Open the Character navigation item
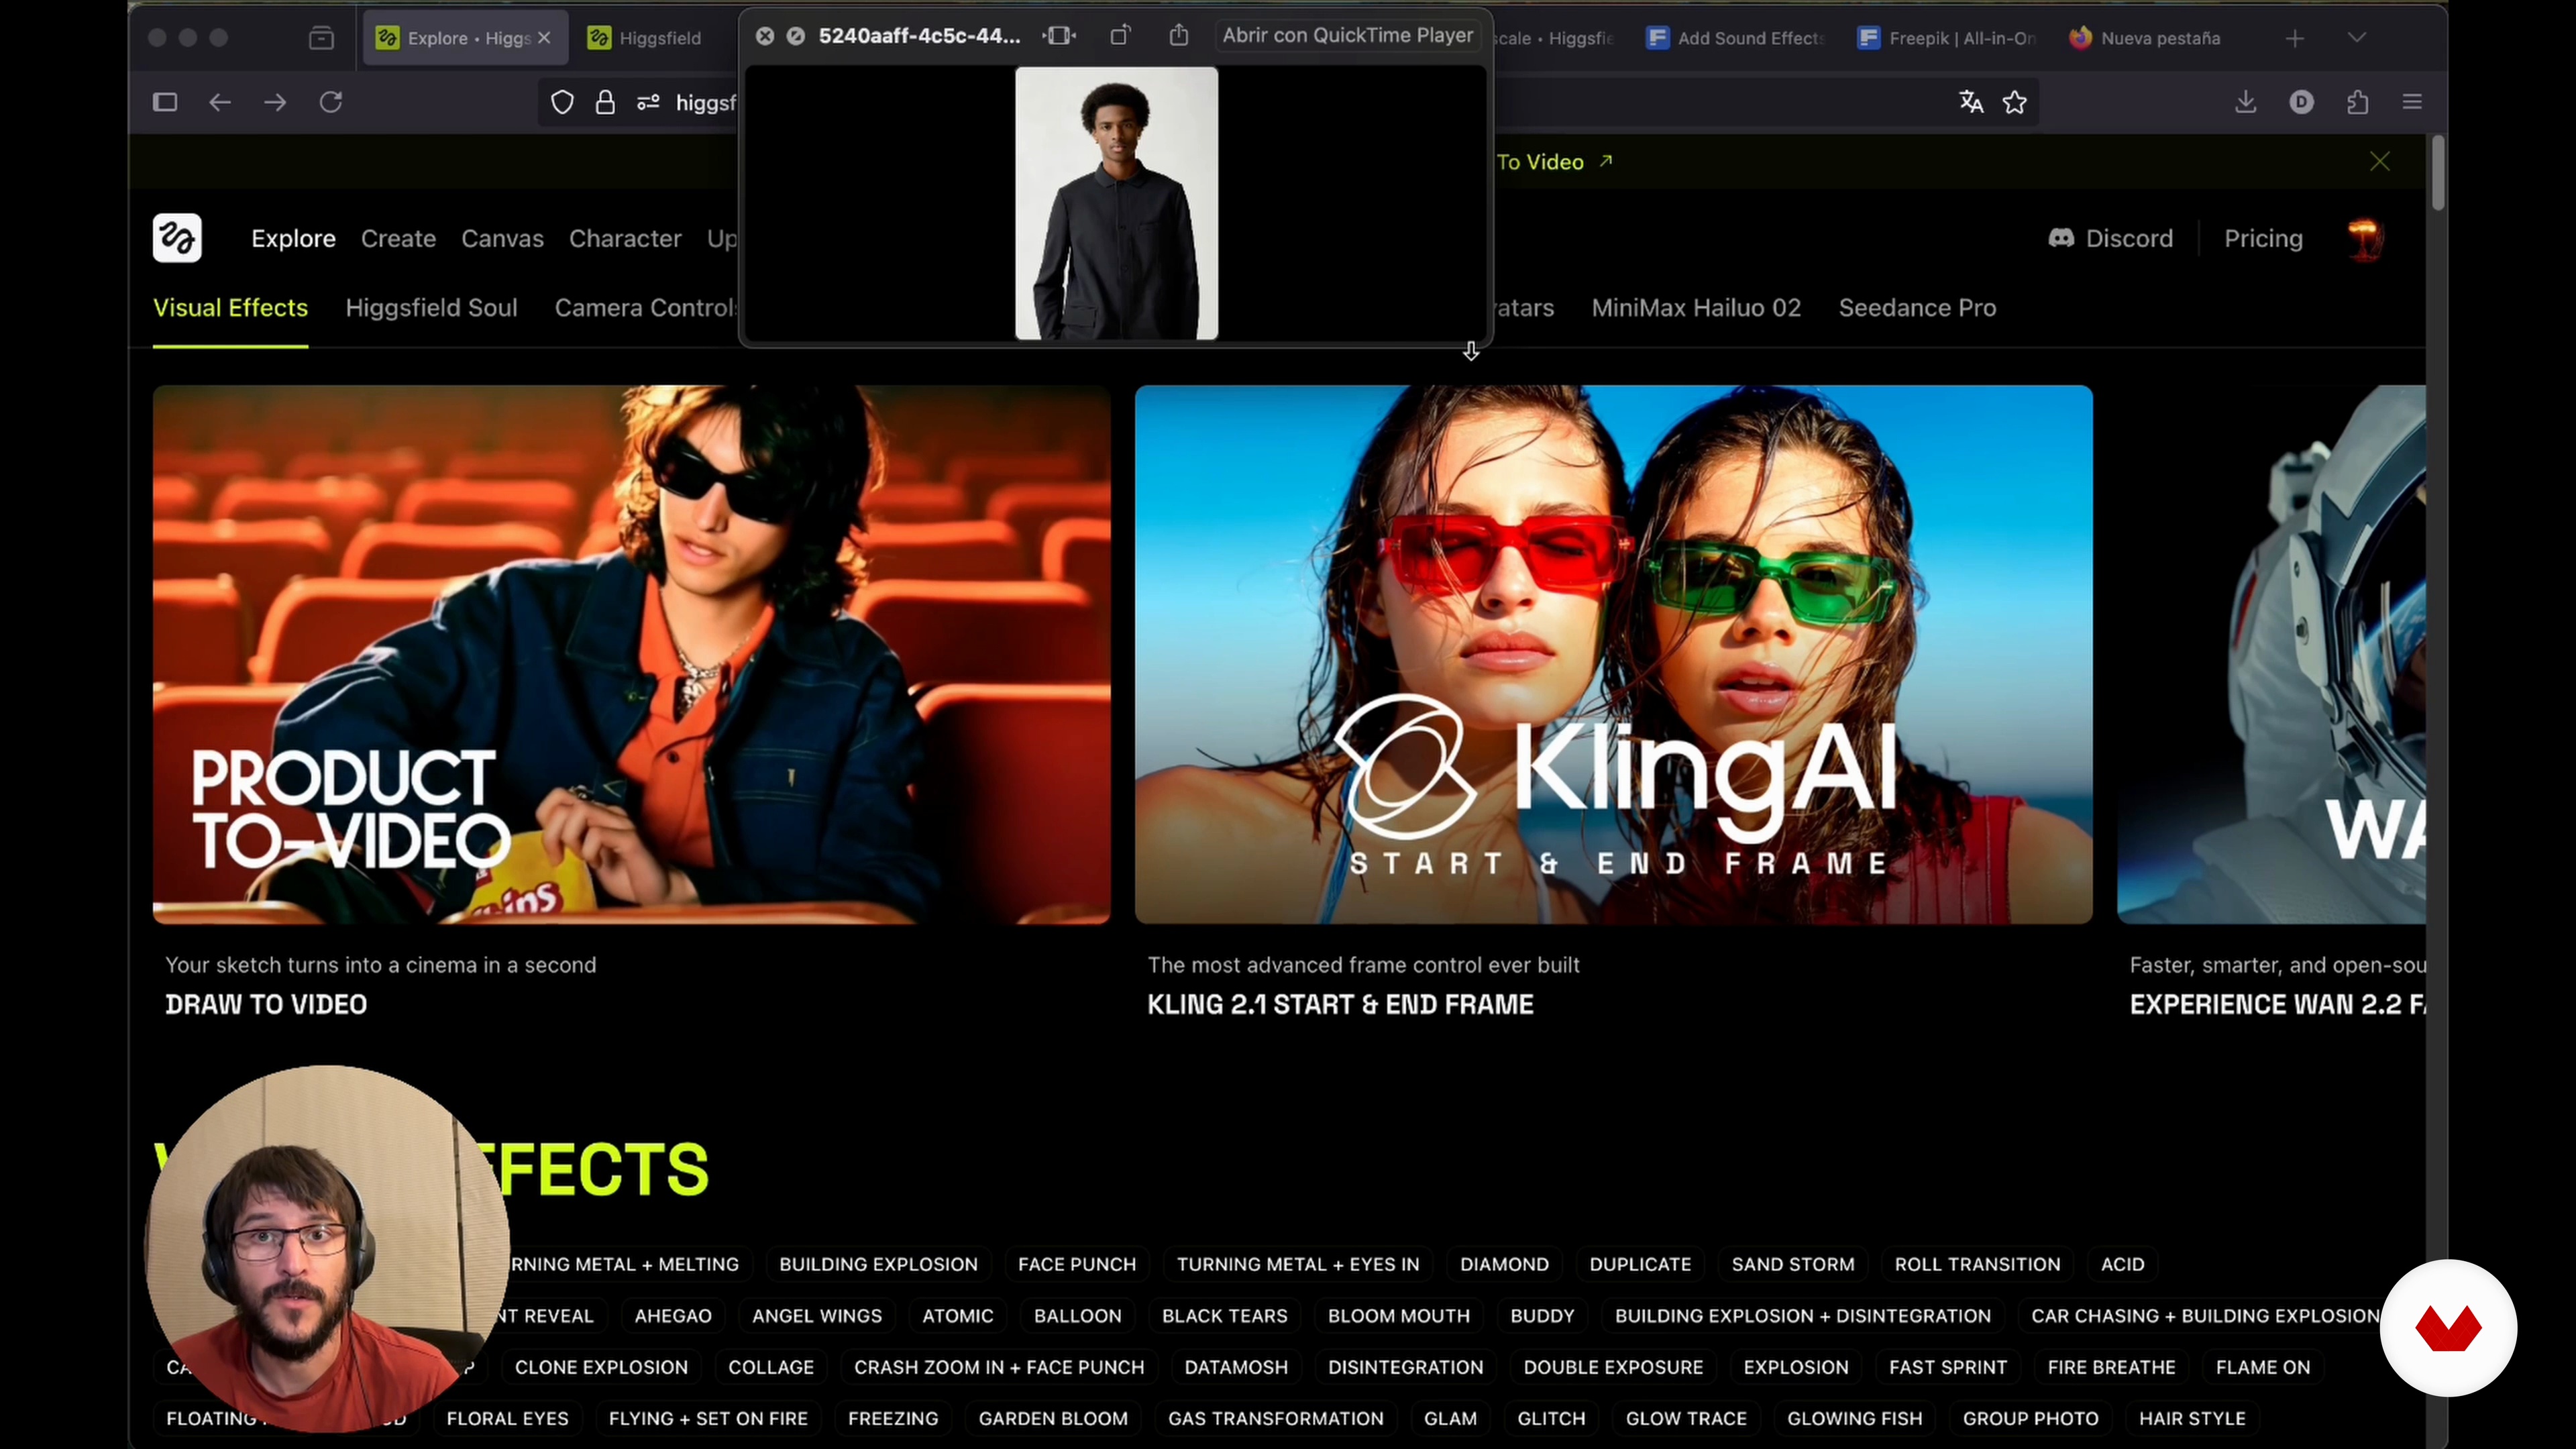Screen dimensions: 2576x1449 [x=625, y=239]
